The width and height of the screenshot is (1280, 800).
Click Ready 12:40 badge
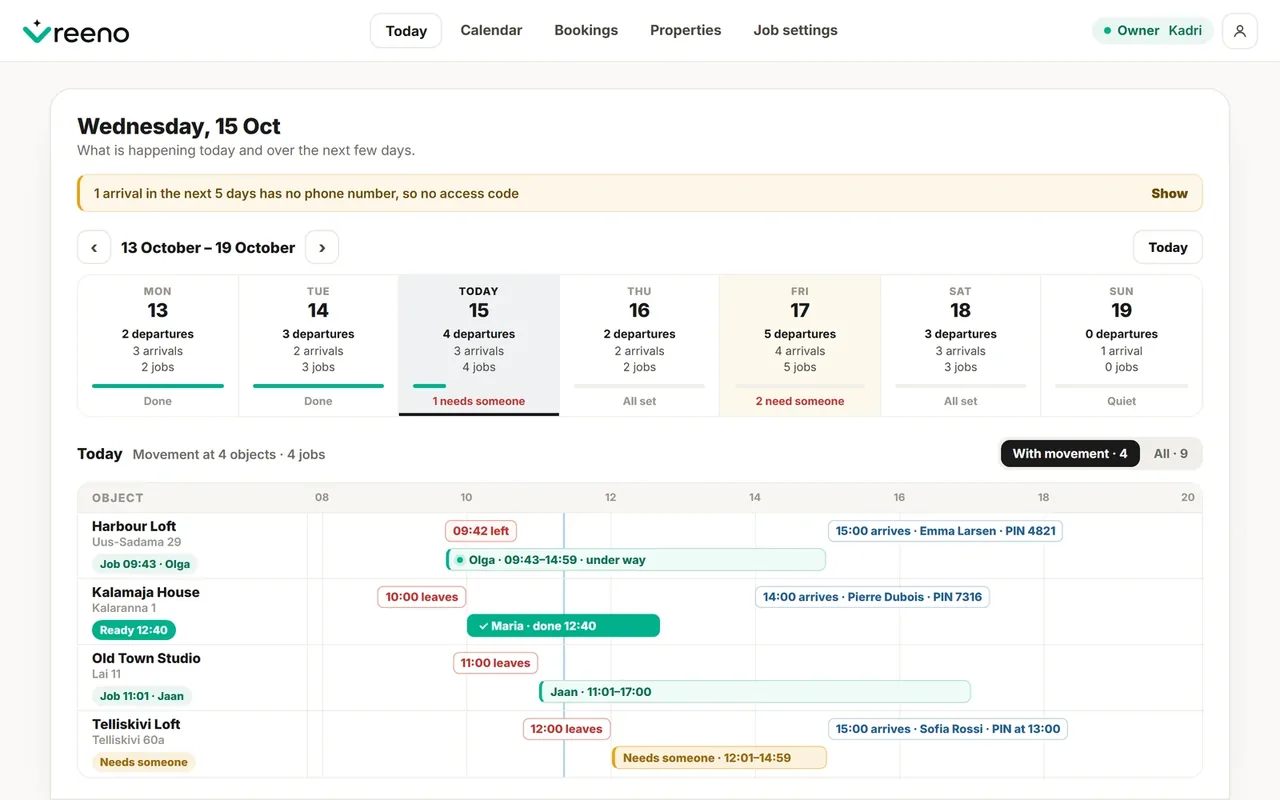134,630
